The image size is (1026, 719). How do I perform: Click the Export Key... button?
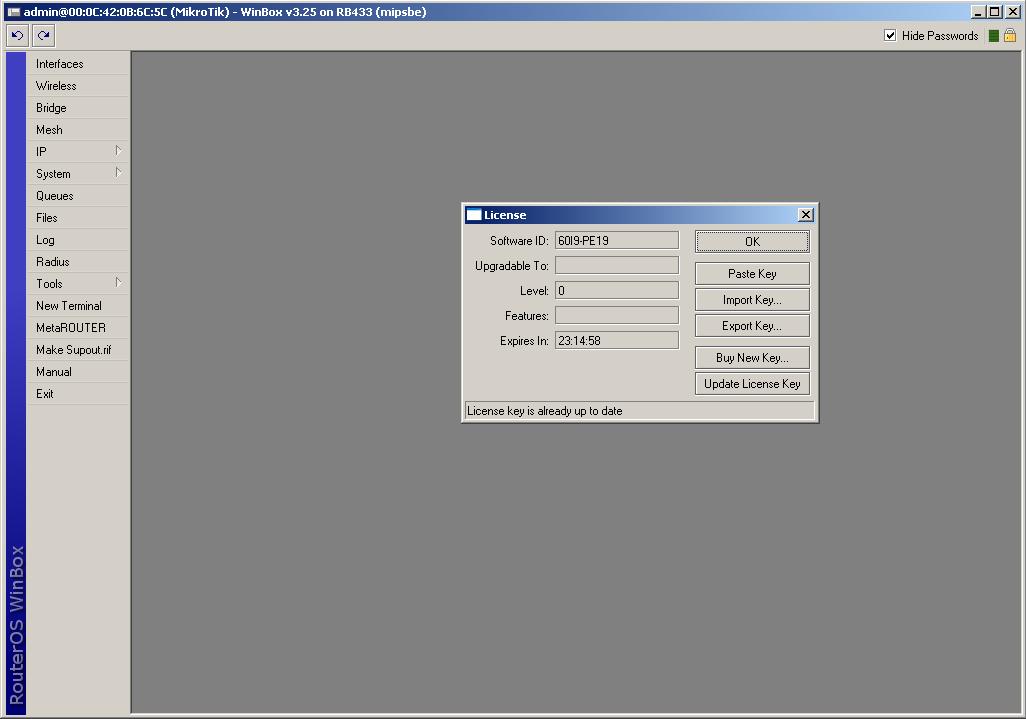[x=752, y=326]
